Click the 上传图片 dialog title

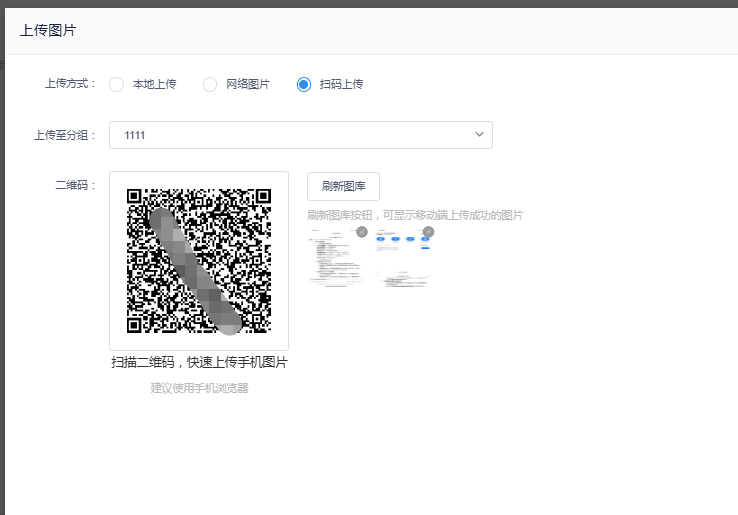pos(48,31)
